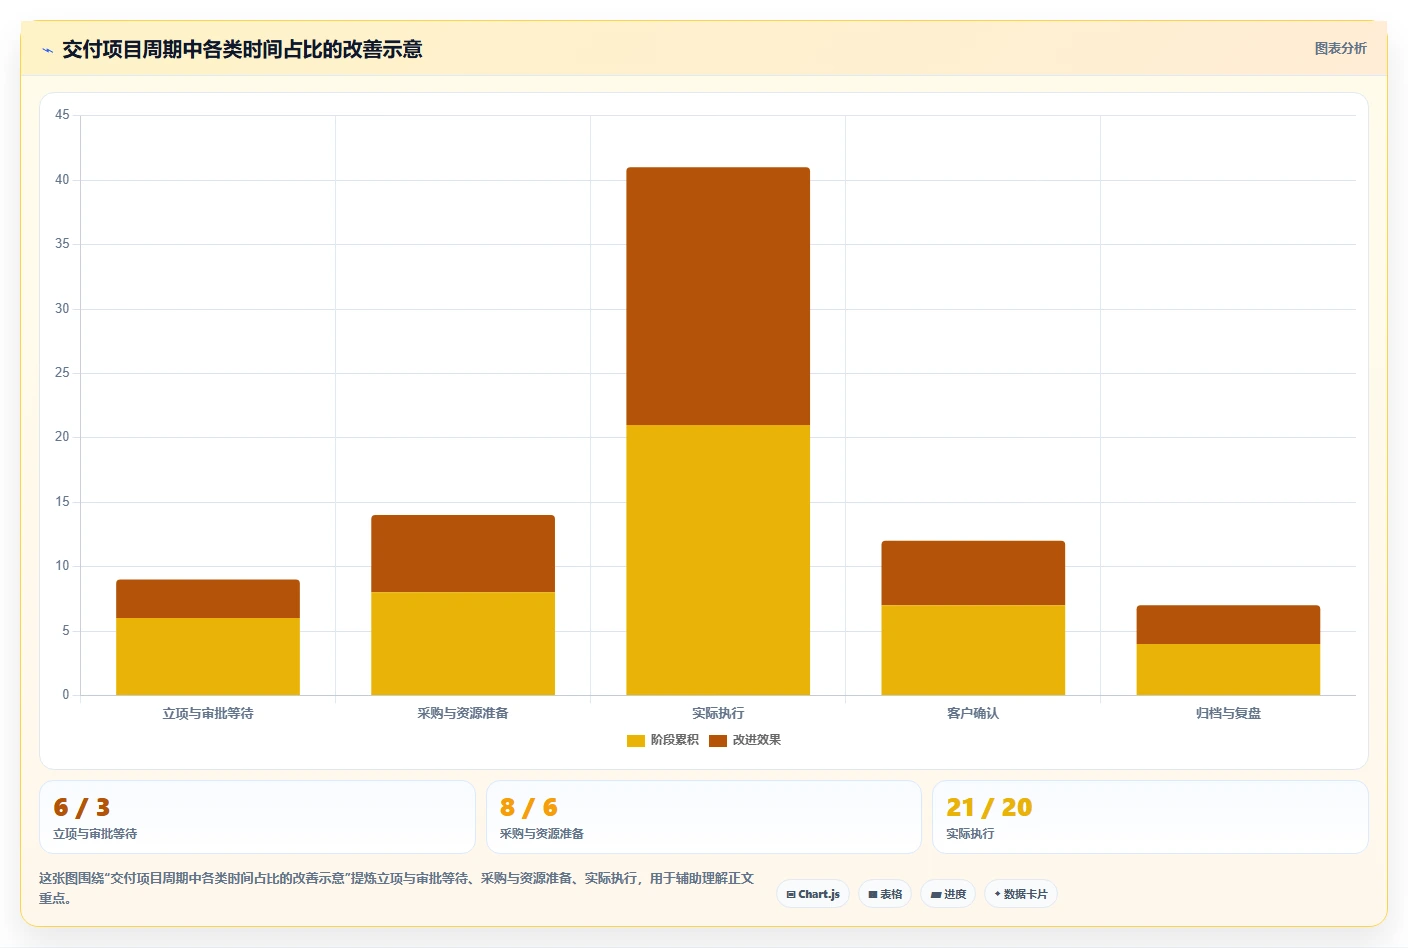Toggle the 改进效果 legend item
Screen dimensions: 1408x948
[x=745, y=740]
